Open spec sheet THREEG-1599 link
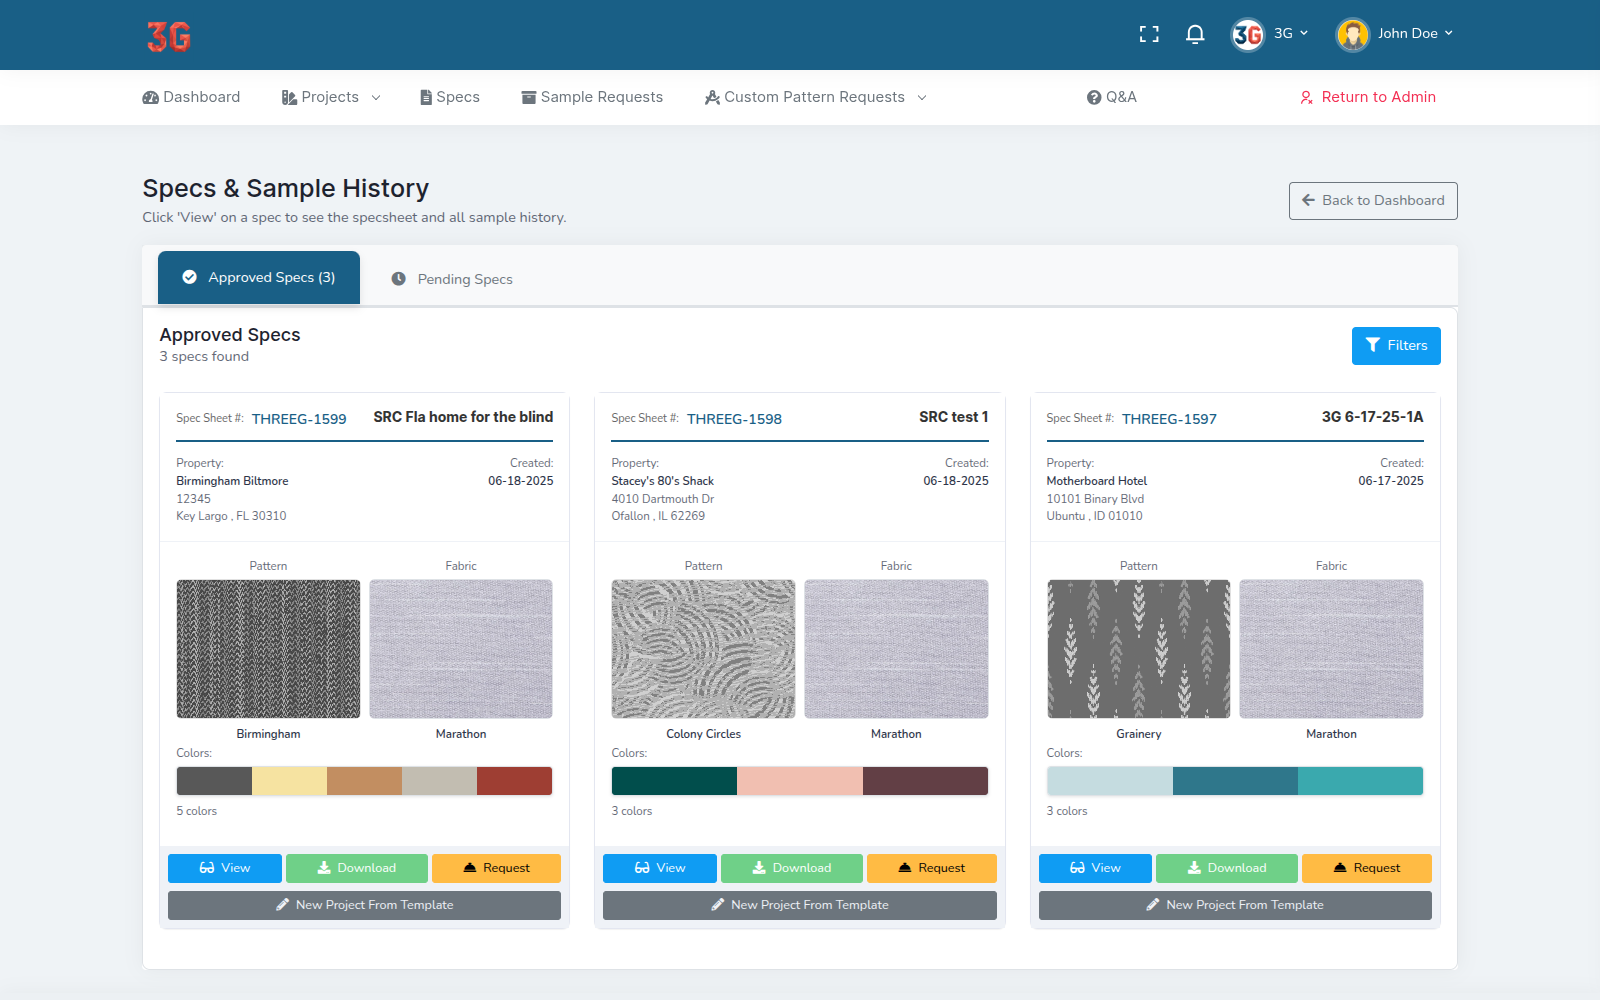1600x1000 pixels. (299, 419)
